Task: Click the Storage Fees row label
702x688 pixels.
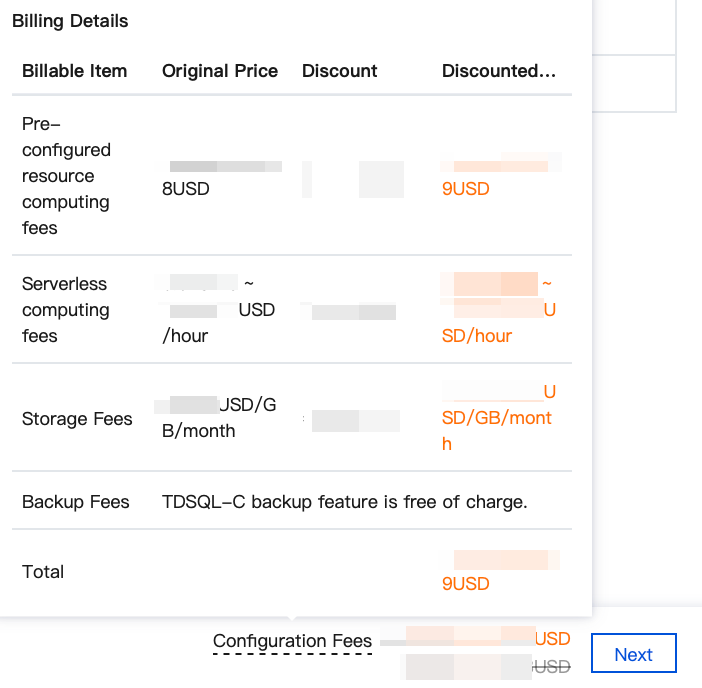Action: [77, 419]
